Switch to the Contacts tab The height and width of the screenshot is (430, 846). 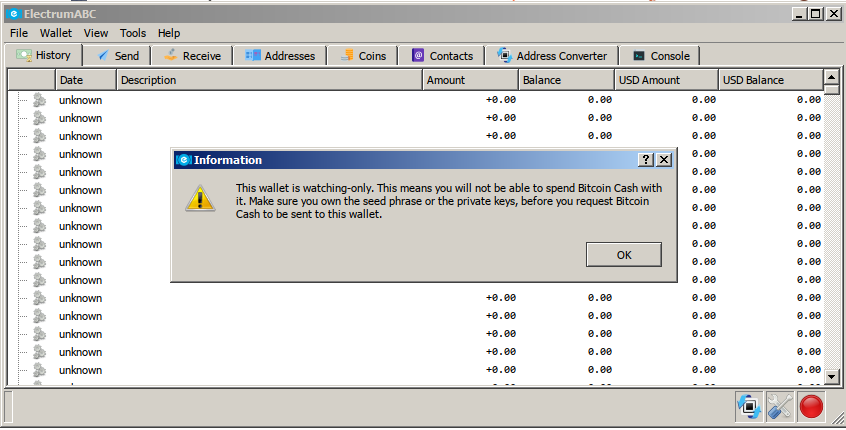tap(441, 56)
